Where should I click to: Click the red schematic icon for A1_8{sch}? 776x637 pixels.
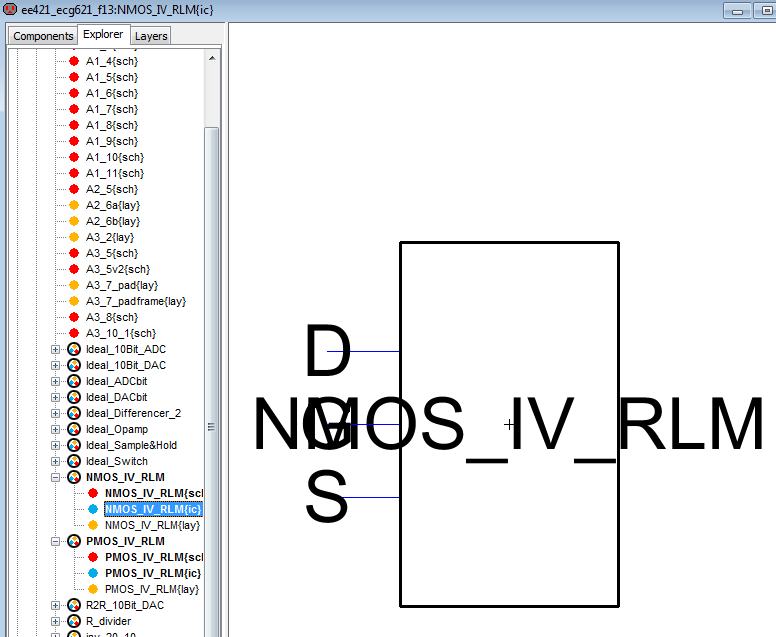click(x=74, y=125)
